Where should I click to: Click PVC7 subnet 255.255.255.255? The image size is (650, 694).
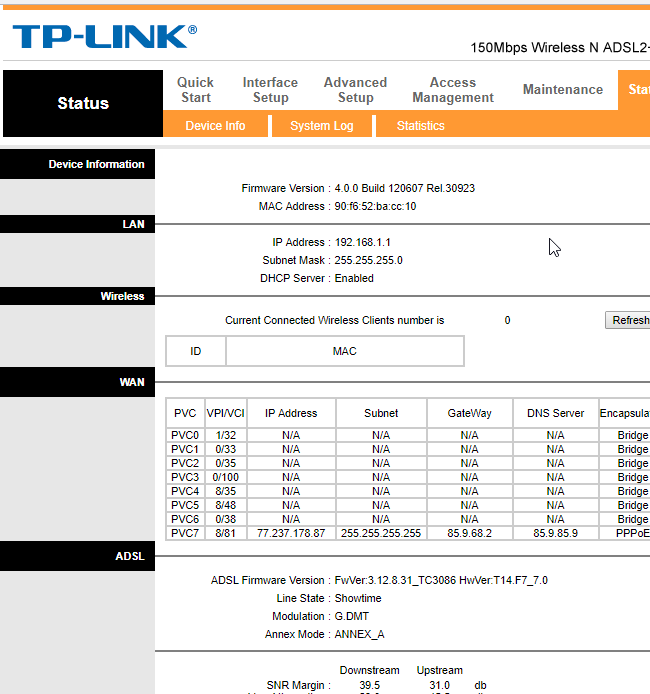coord(381,533)
